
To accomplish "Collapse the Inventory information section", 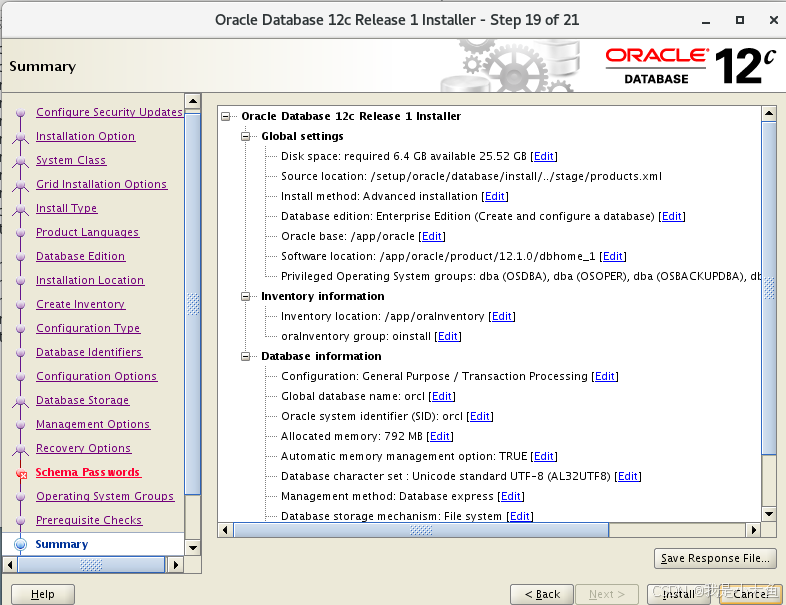I will pyautogui.click(x=246, y=296).
